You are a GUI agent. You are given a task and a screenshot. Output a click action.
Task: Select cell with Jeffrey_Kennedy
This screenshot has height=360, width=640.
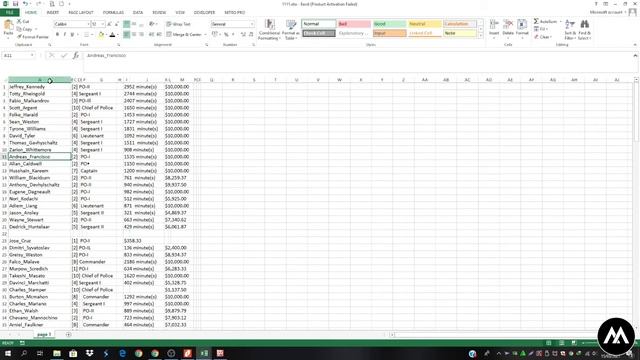click(x=40, y=87)
